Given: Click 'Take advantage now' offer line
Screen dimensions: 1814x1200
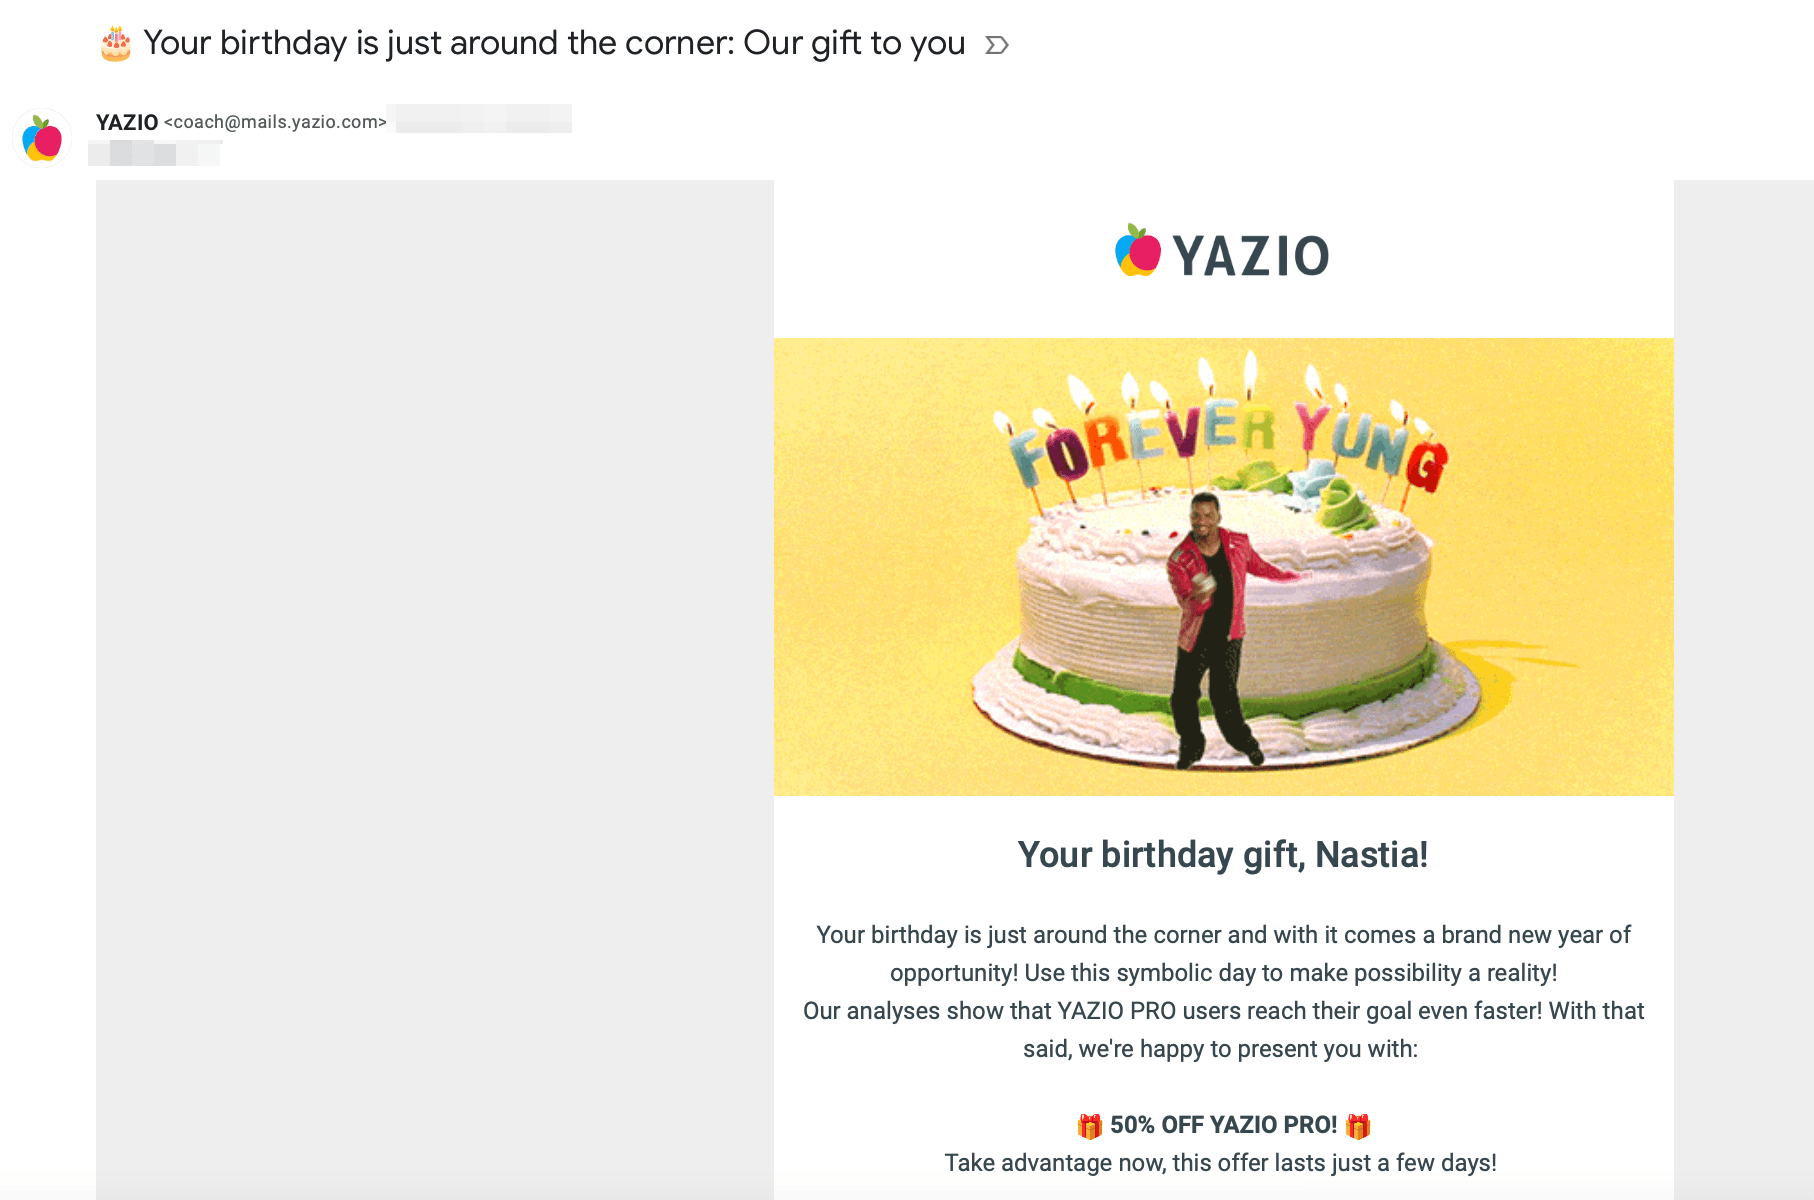Looking at the screenshot, I should pos(1220,1163).
